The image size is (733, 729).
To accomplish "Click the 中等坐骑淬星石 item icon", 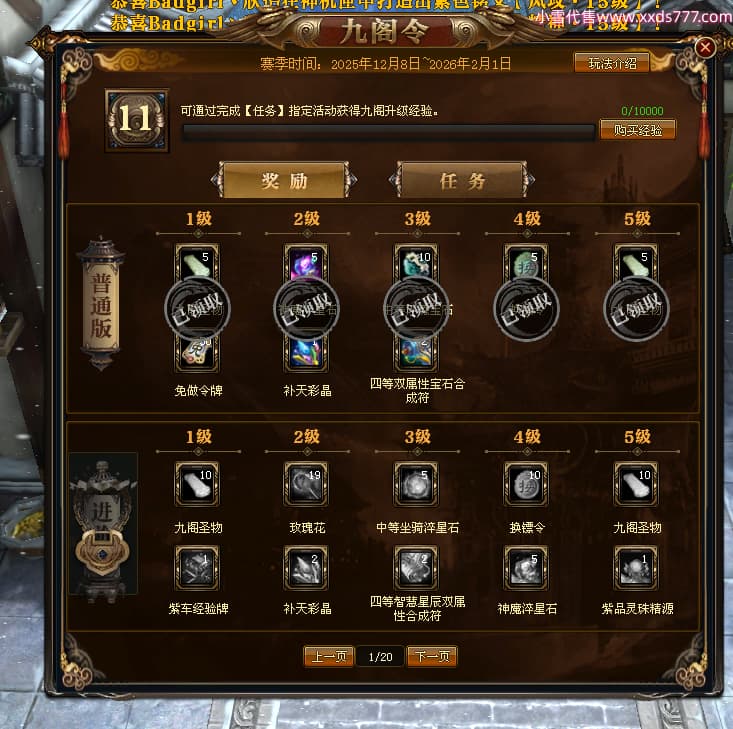I will click(x=416, y=484).
